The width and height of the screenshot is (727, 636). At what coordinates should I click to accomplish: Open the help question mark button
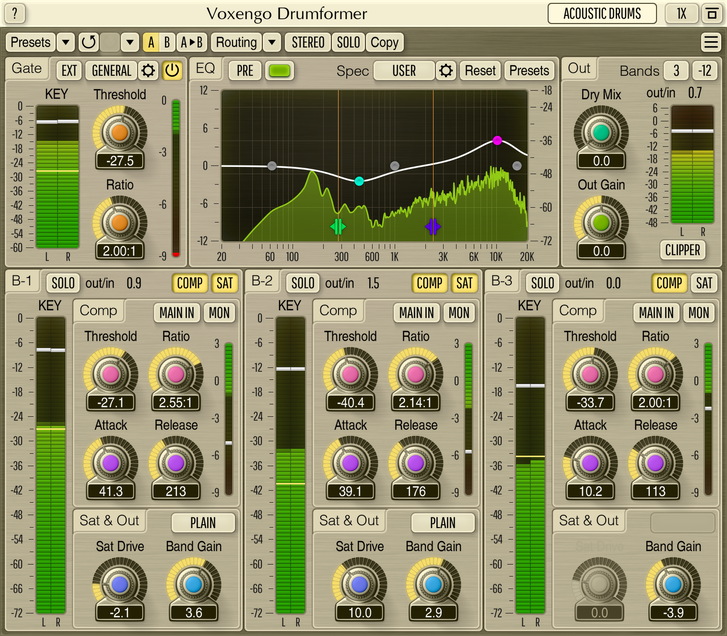15,13
